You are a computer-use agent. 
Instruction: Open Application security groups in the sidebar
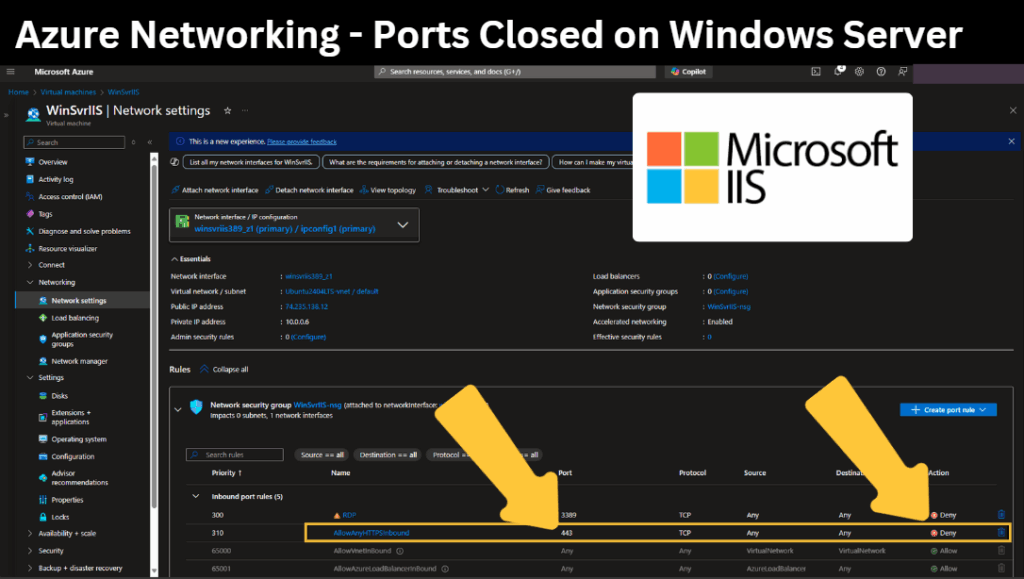pos(82,339)
